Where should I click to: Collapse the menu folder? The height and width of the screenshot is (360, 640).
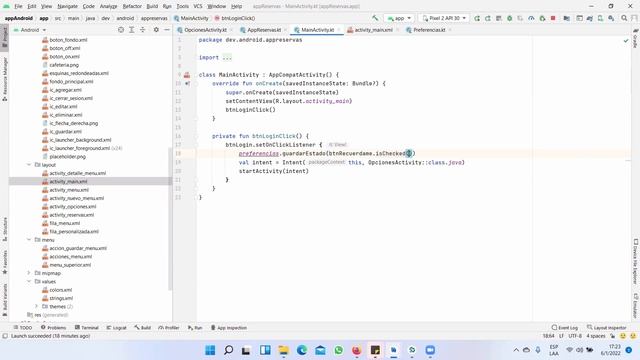(29, 240)
